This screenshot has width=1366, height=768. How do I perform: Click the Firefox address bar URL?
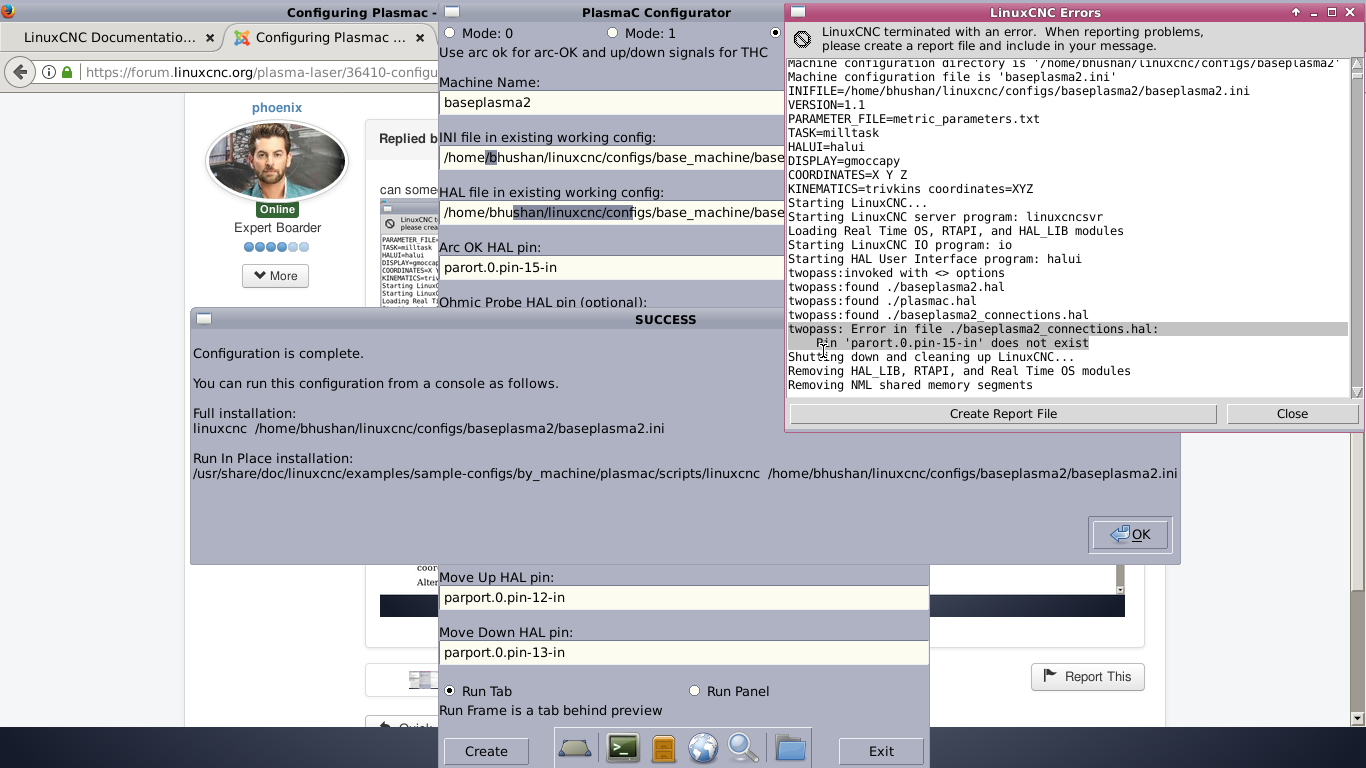point(261,72)
